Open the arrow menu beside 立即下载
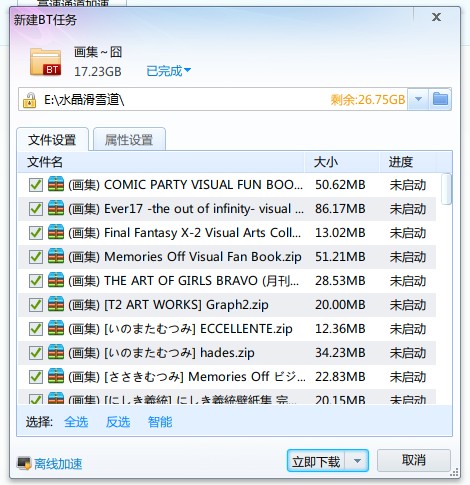 pos(357,461)
